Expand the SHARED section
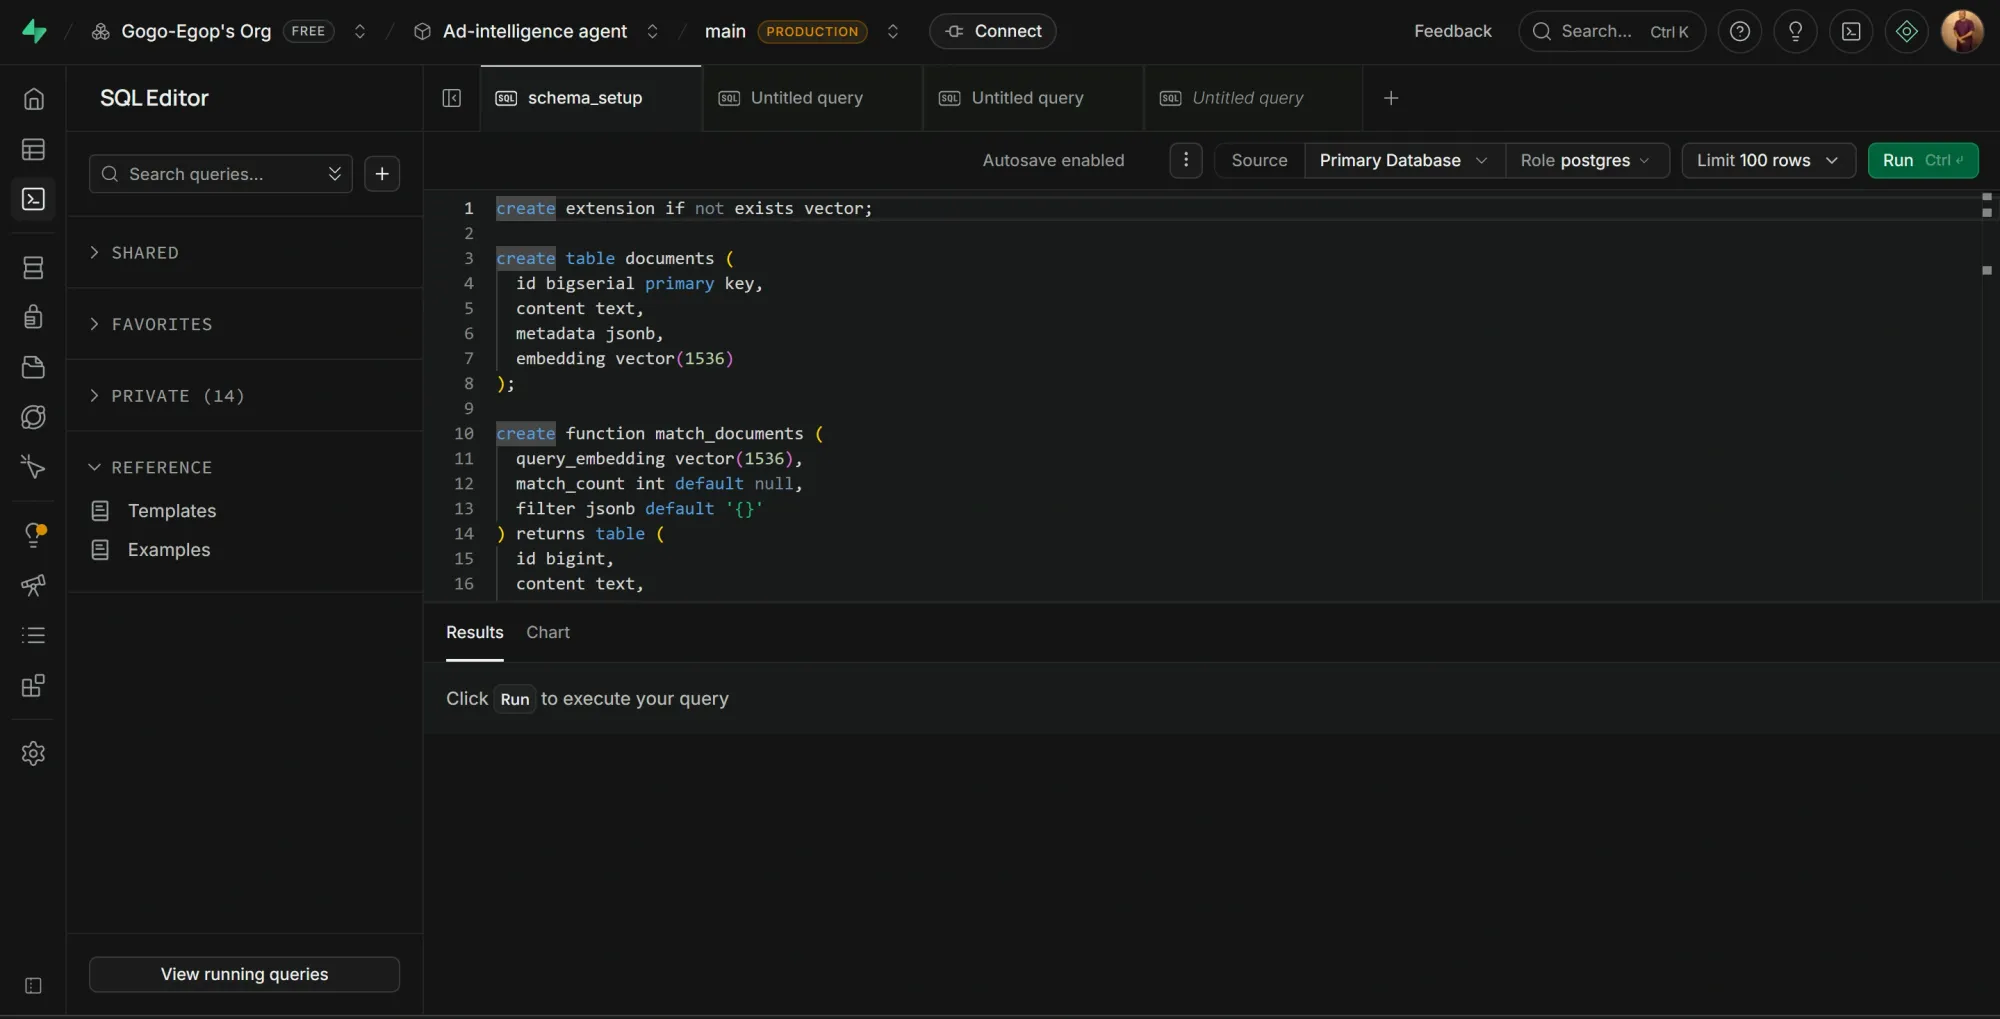Viewport: 2000px width, 1019px height. (x=134, y=253)
